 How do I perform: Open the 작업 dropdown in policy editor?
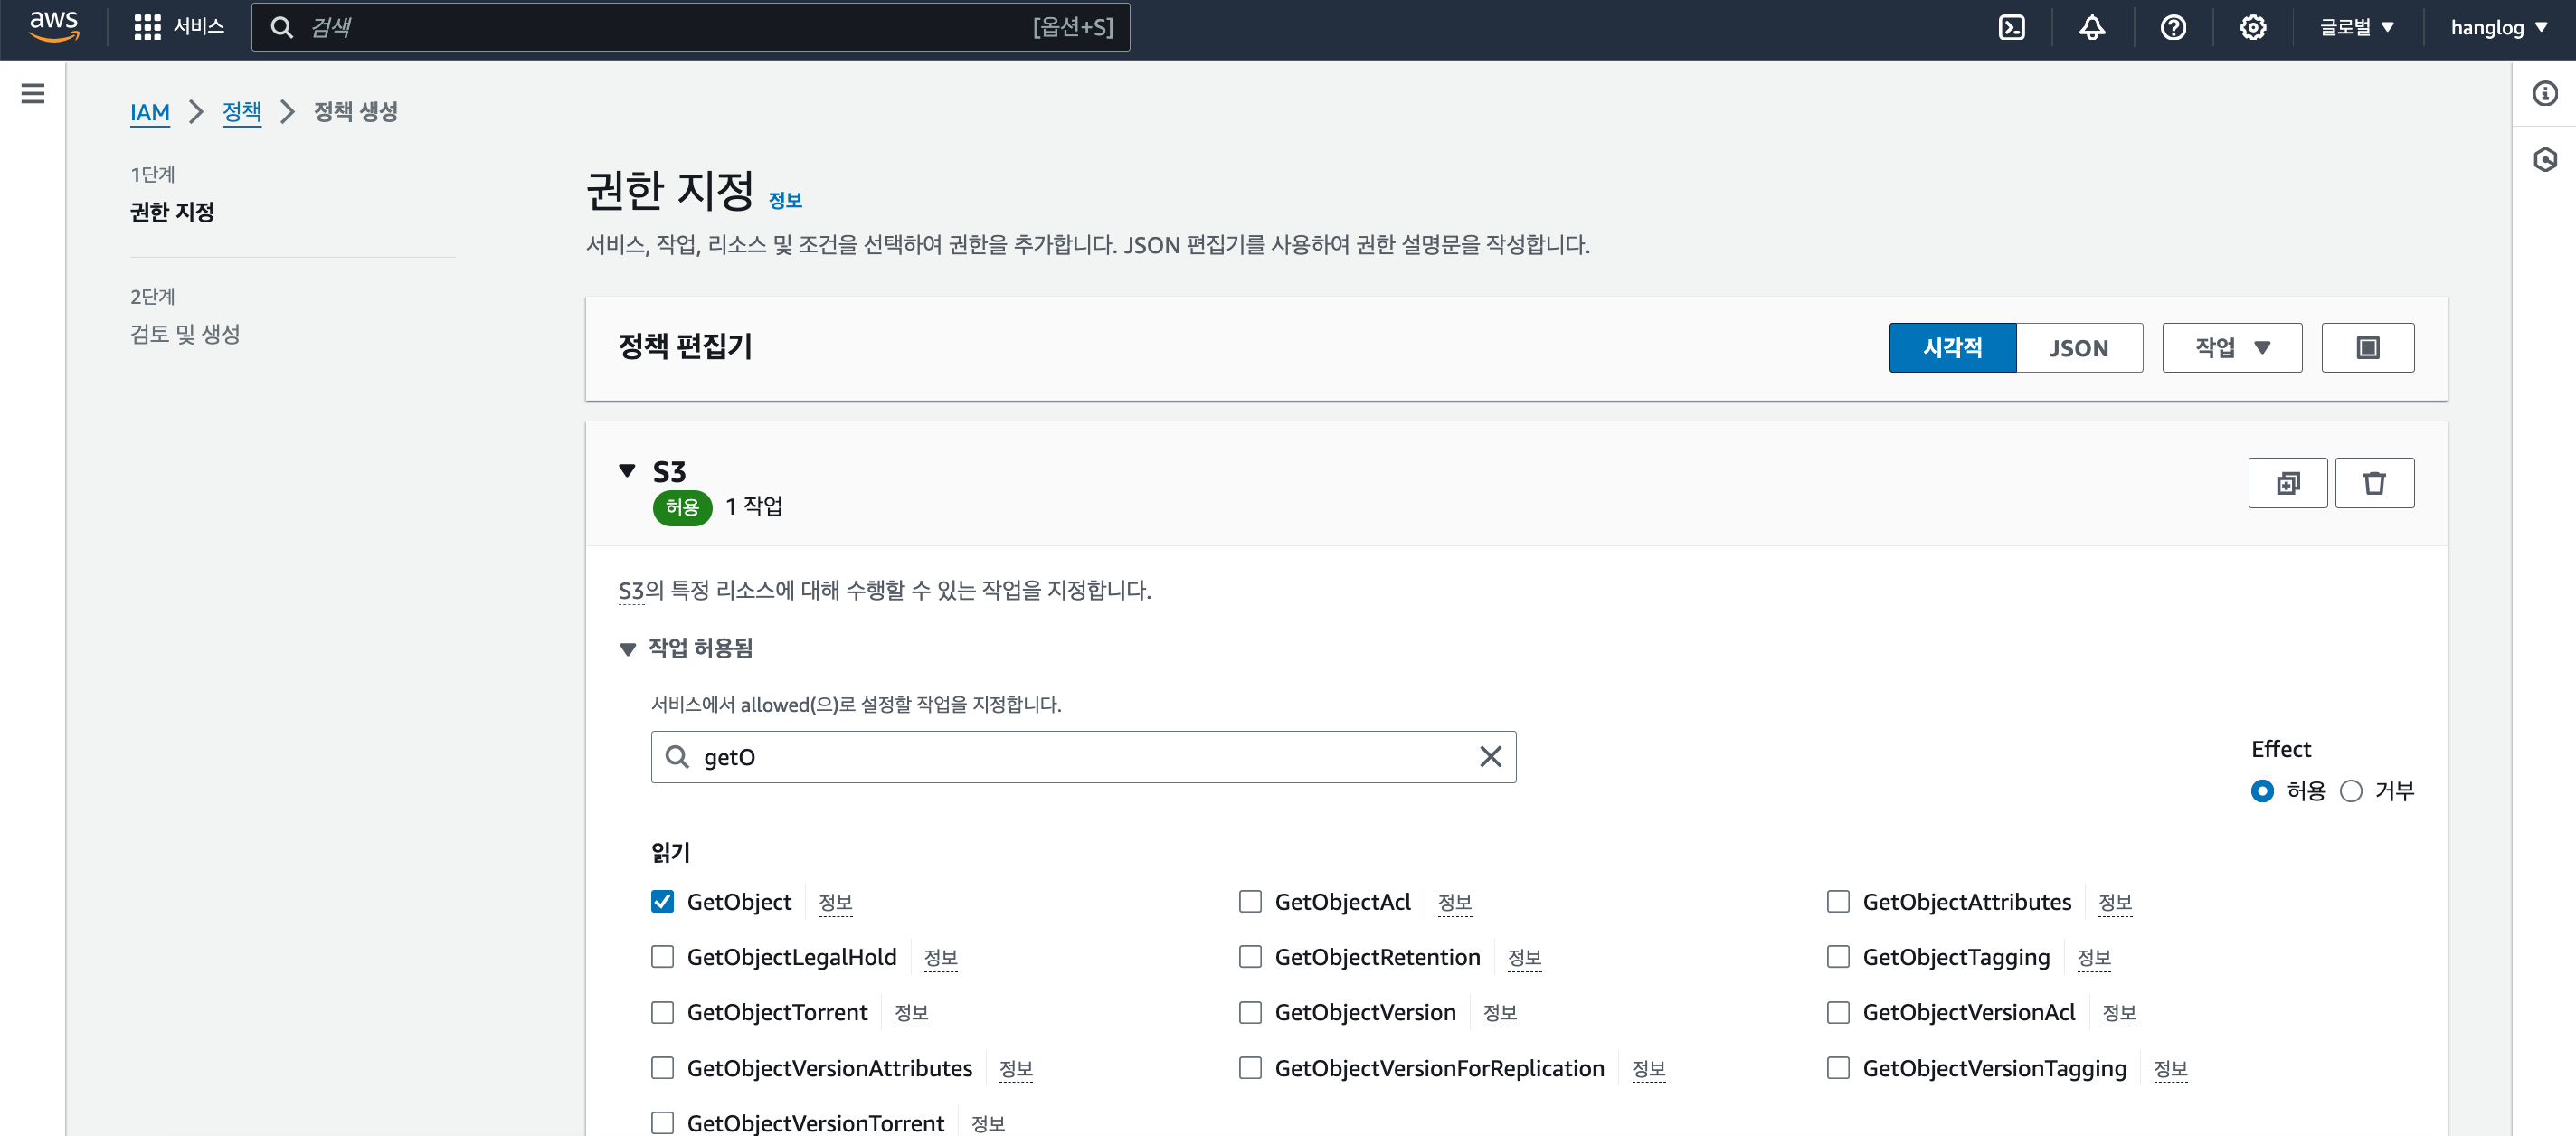[2231, 347]
